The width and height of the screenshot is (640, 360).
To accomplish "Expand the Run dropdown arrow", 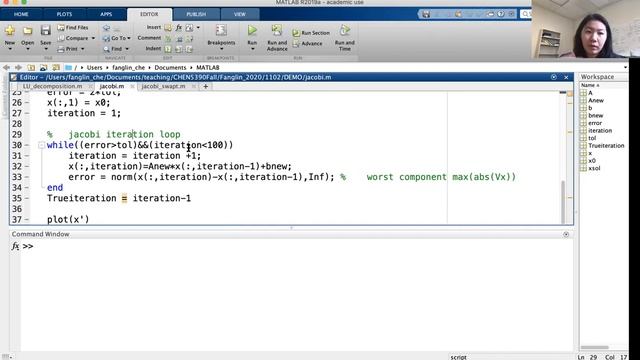I will coord(252,49).
